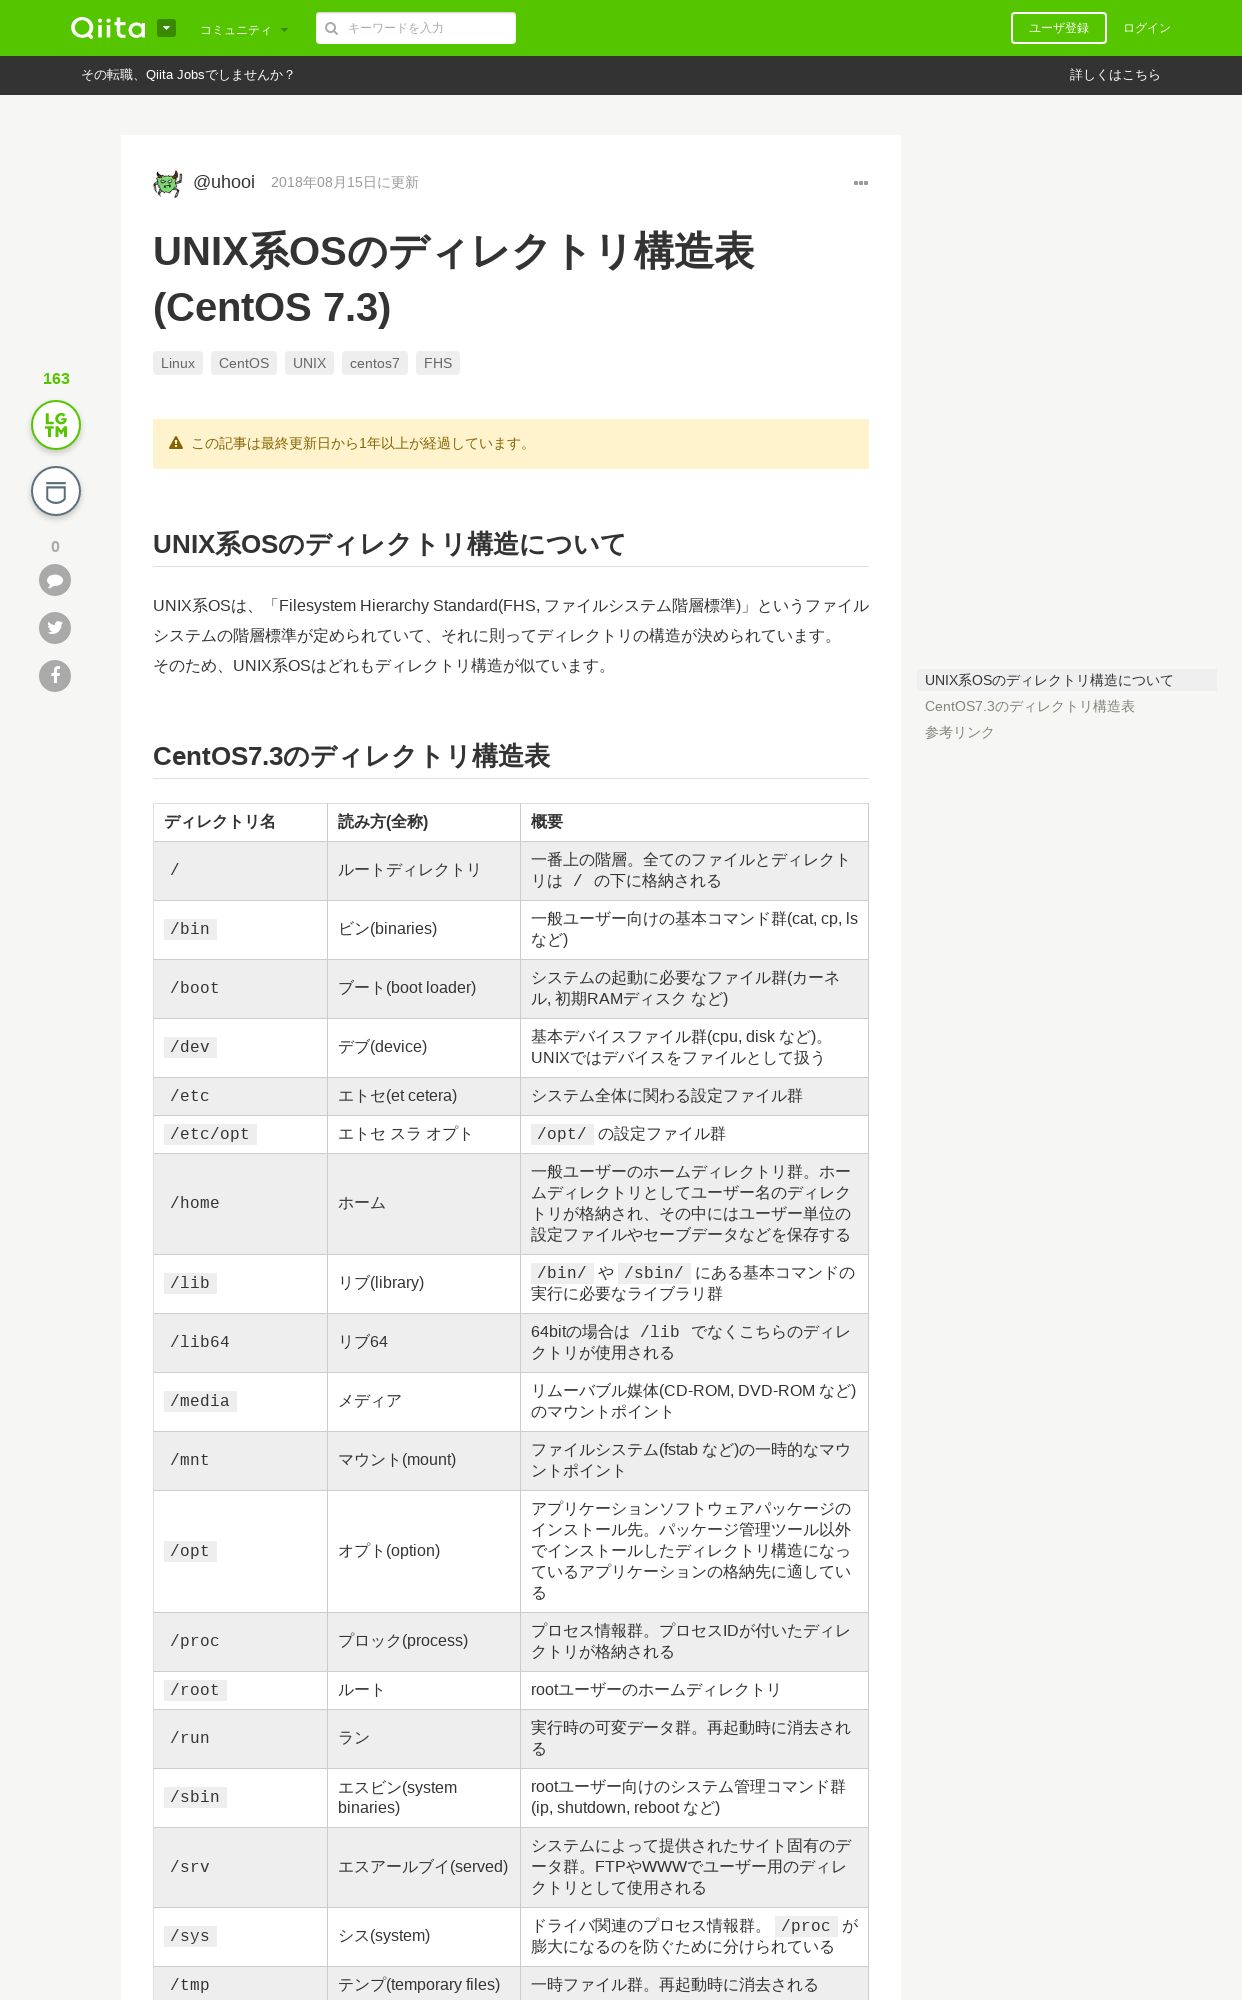Image resolution: width=1242 pixels, height=2000 pixels.
Task: Click 概要 column header
Action: point(694,822)
